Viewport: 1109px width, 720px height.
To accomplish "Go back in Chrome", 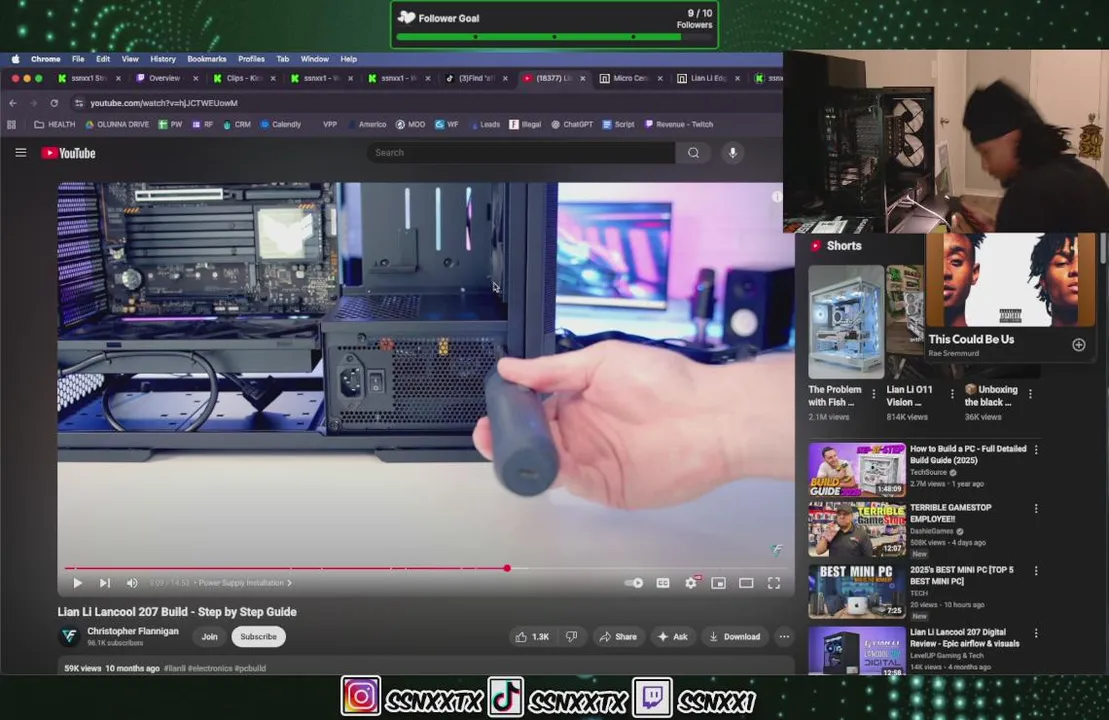I will (x=13, y=103).
